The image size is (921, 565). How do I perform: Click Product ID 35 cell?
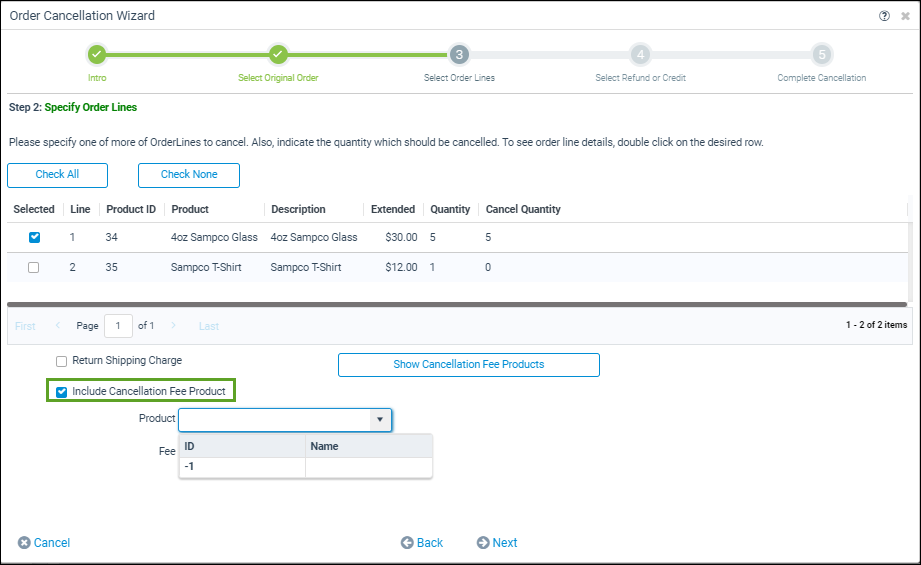(x=112, y=267)
